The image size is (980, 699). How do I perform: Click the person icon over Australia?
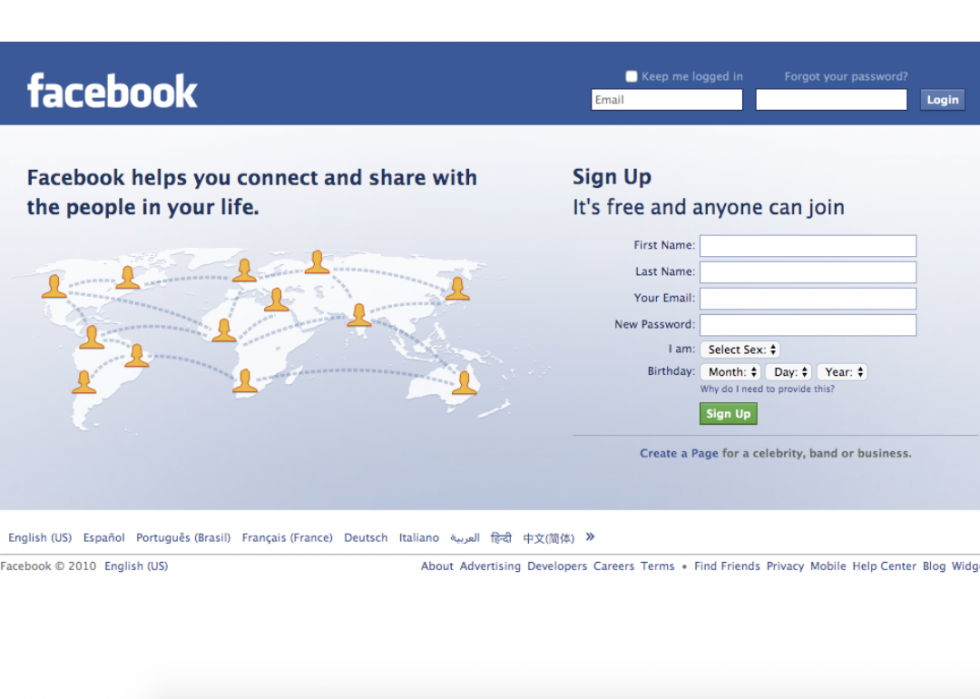pyautogui.click(x=464, y=383)
